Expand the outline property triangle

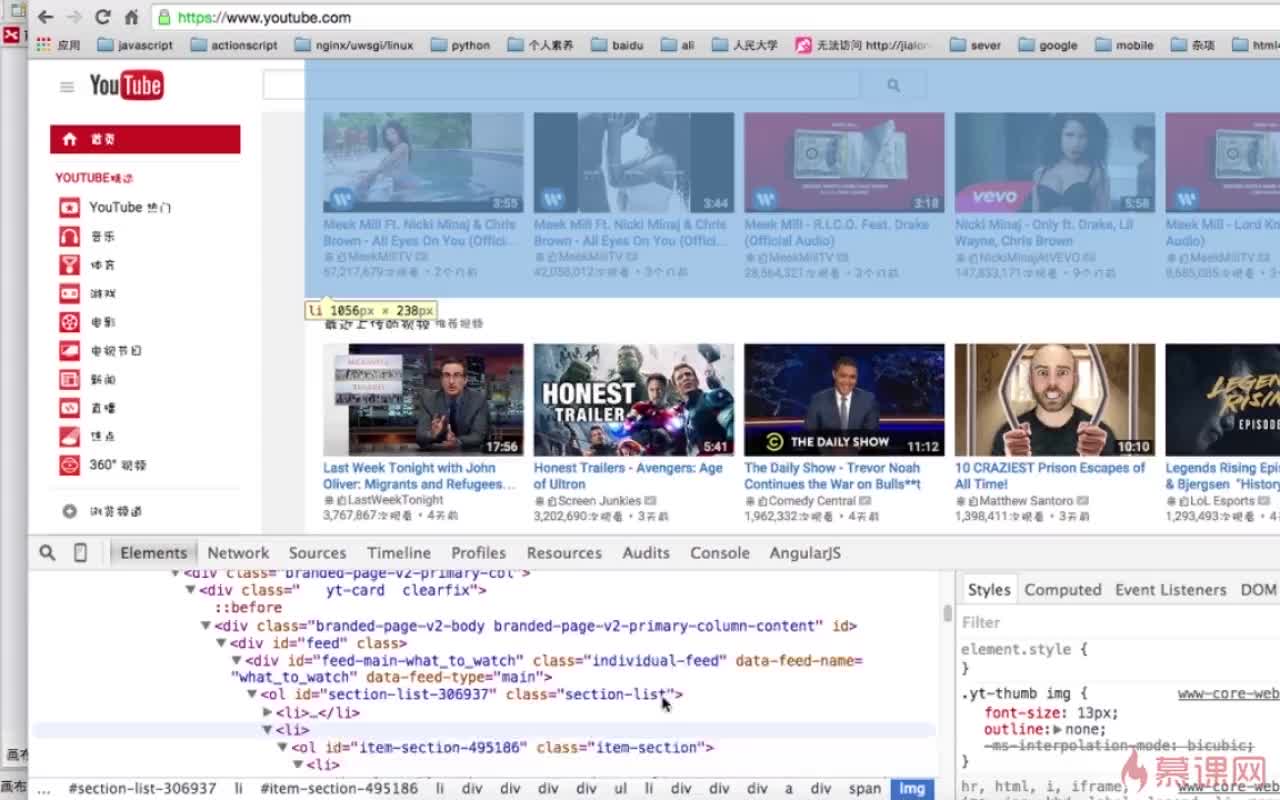tap(1057, 730)
